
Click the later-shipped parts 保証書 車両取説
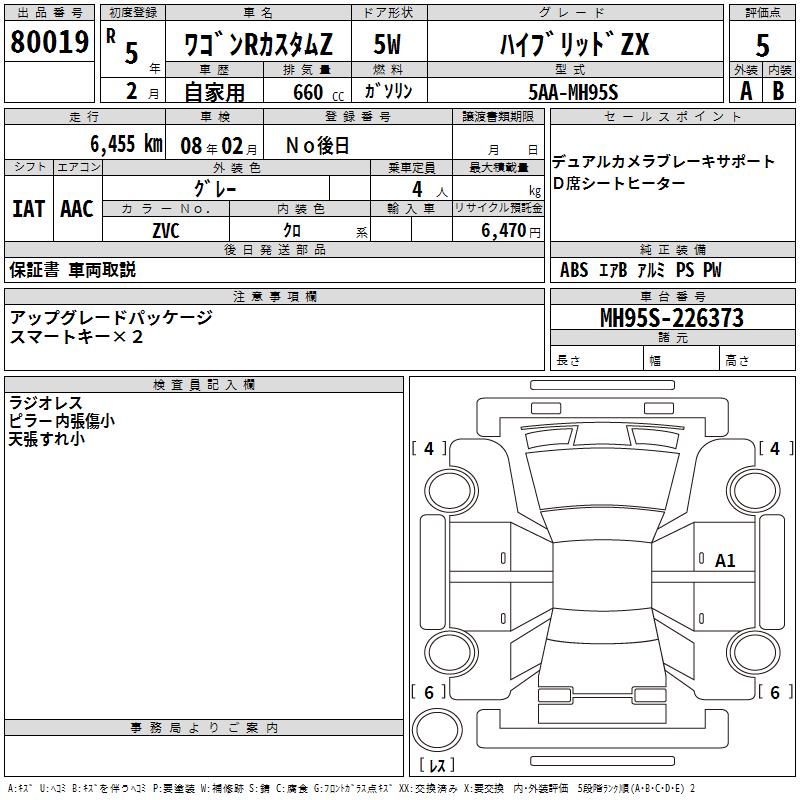coord(72,270)
